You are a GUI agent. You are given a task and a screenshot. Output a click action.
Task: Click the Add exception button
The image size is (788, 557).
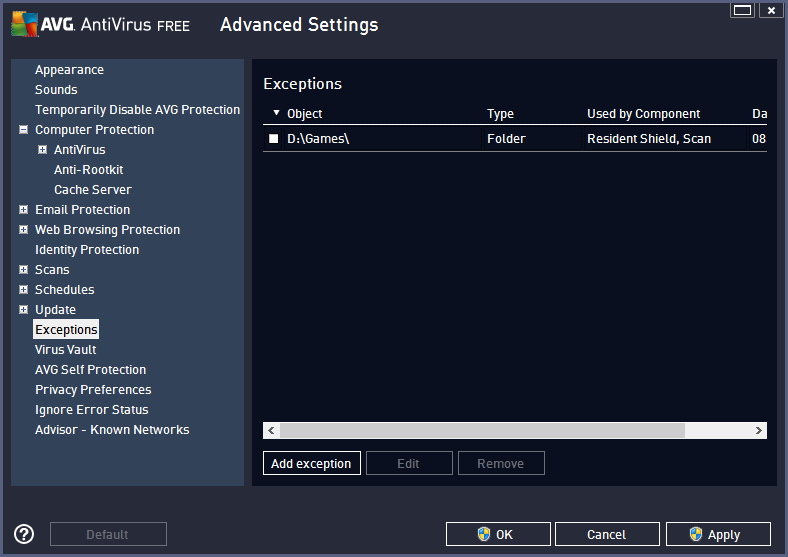(312, 463)
